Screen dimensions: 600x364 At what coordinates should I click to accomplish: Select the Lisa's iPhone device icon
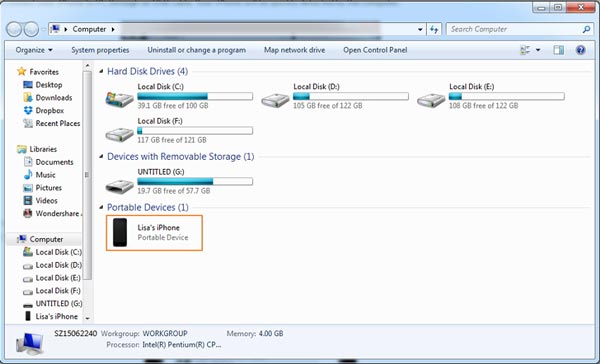(120, 233)
